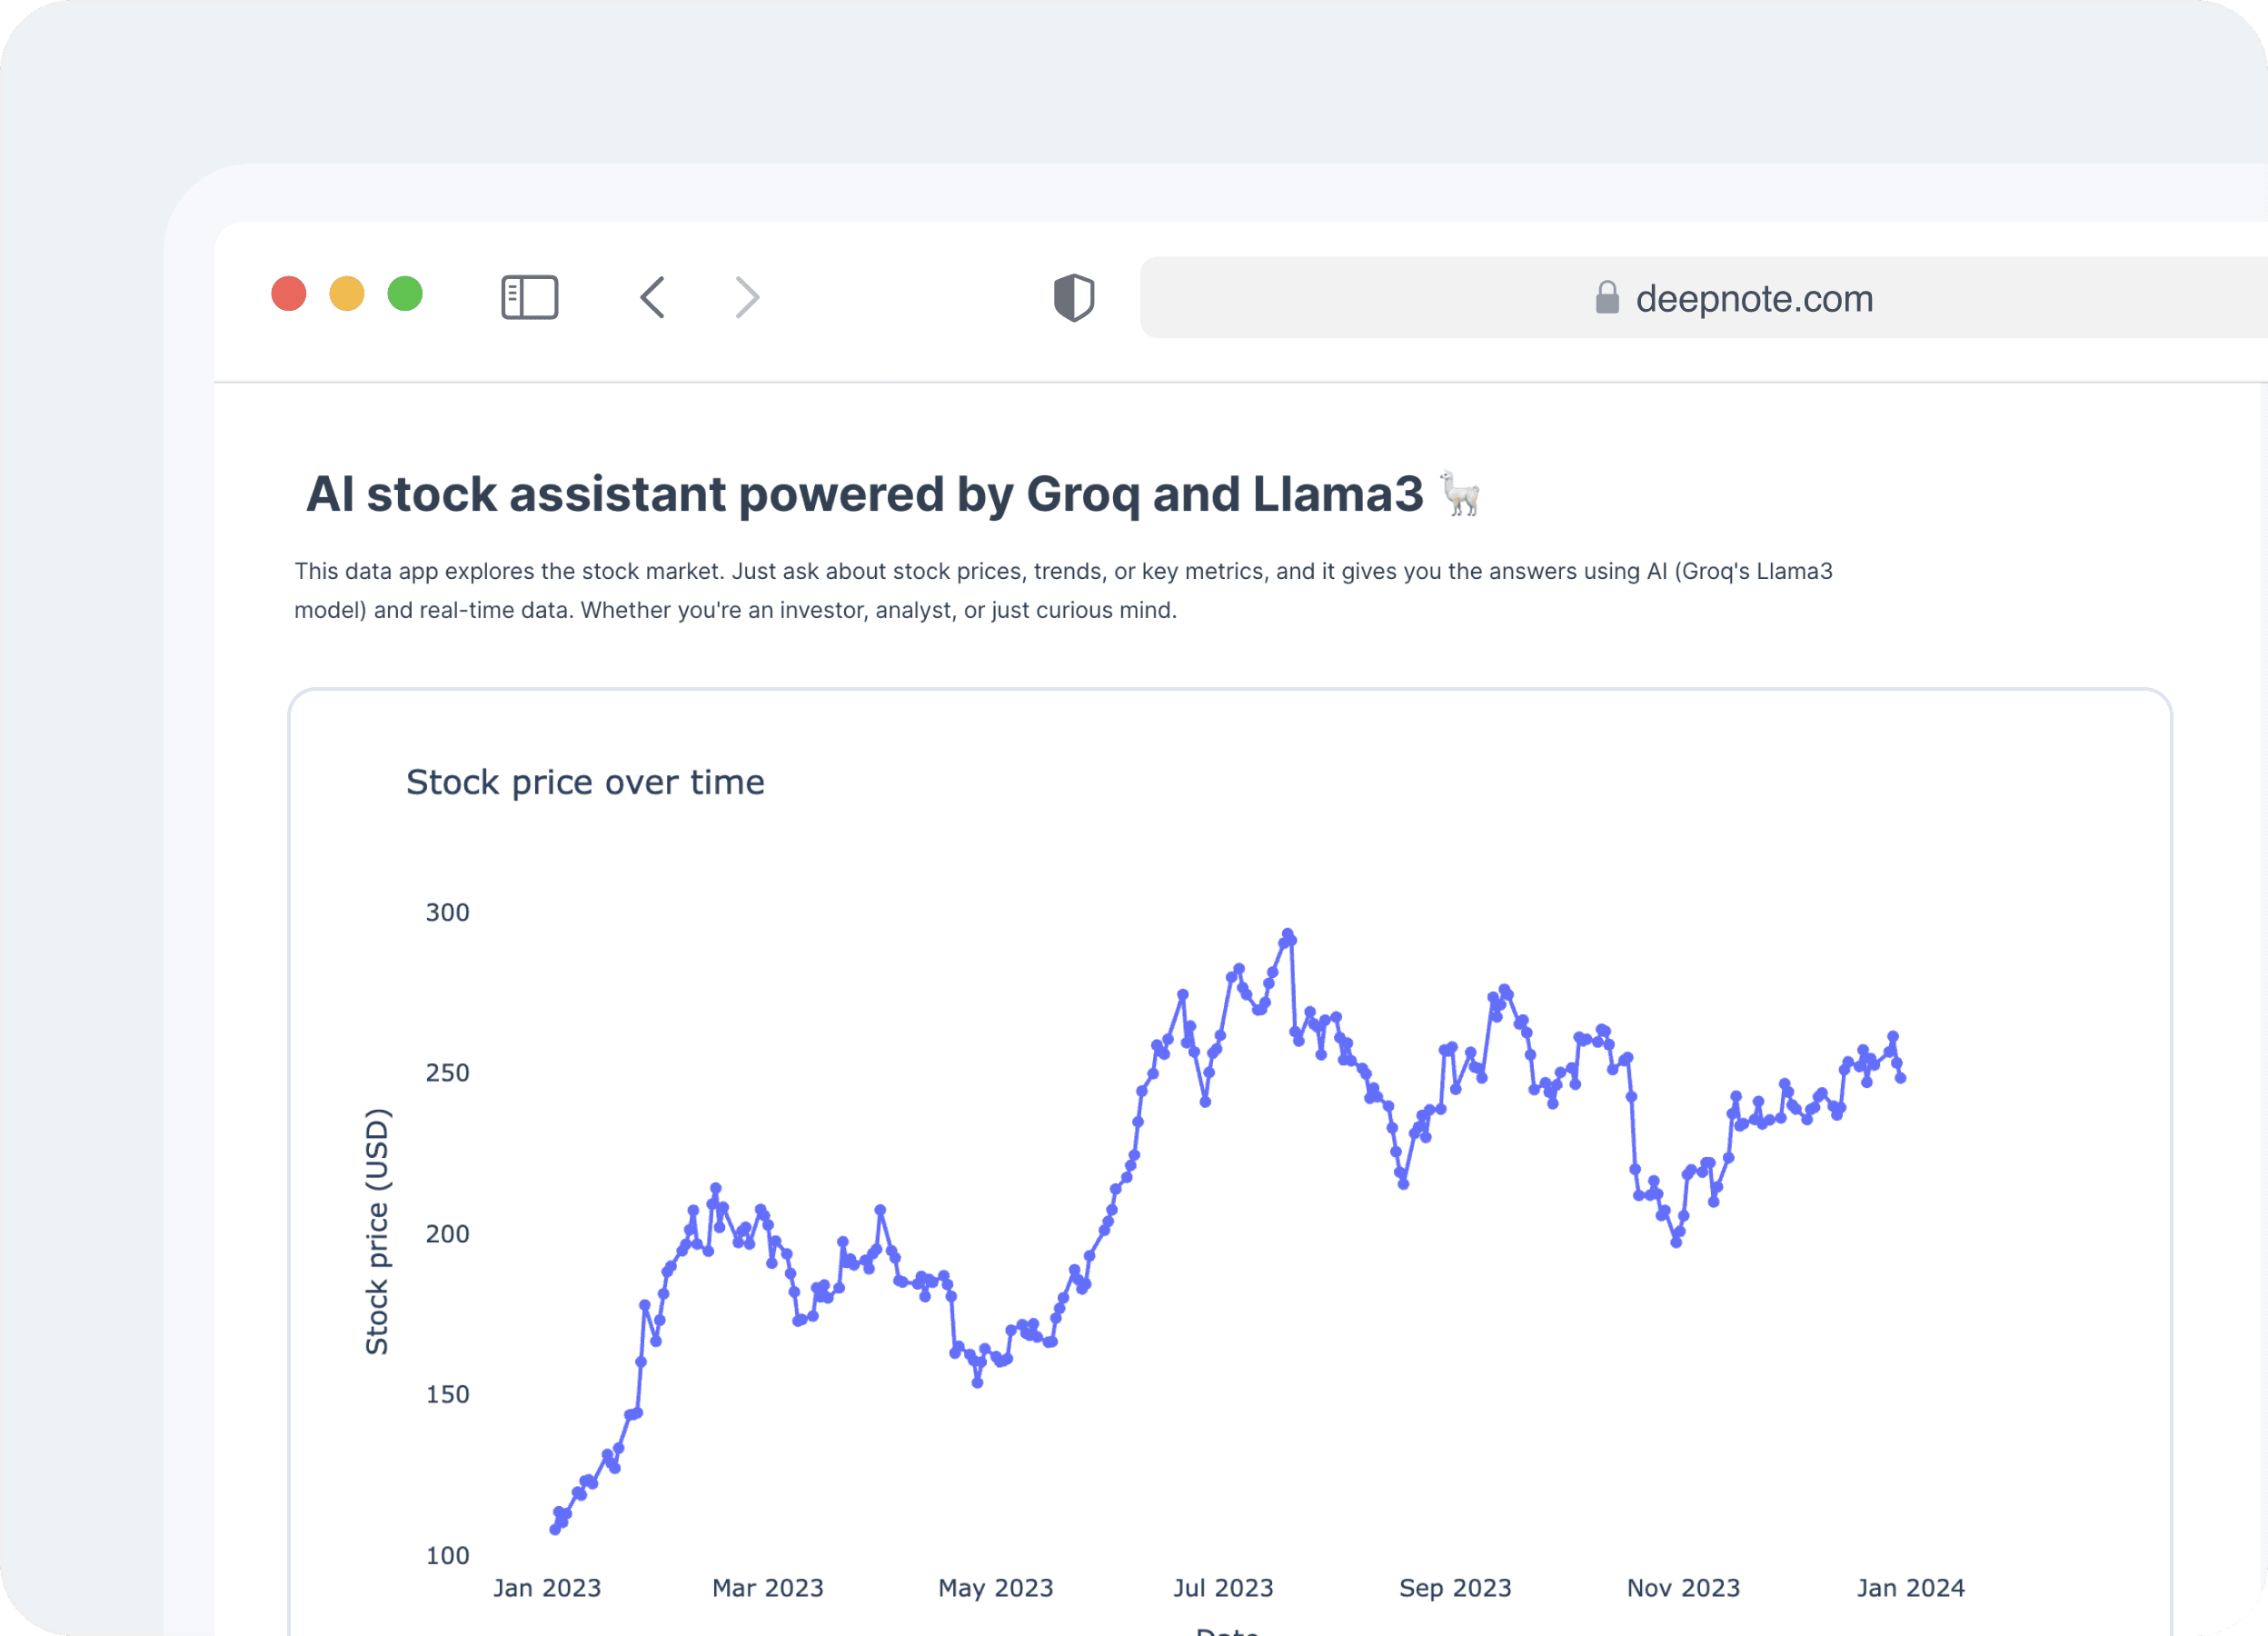Select the red window control button
The height and width of the screenshot is (1636, 2268).
pyautogui.click(x=288, y=294)
